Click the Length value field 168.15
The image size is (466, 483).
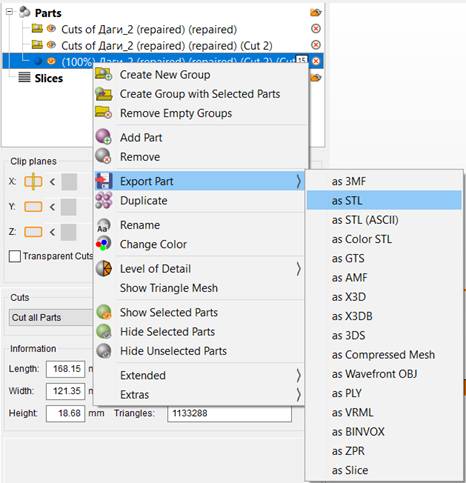pyautogui.click(x=66, y=369)
